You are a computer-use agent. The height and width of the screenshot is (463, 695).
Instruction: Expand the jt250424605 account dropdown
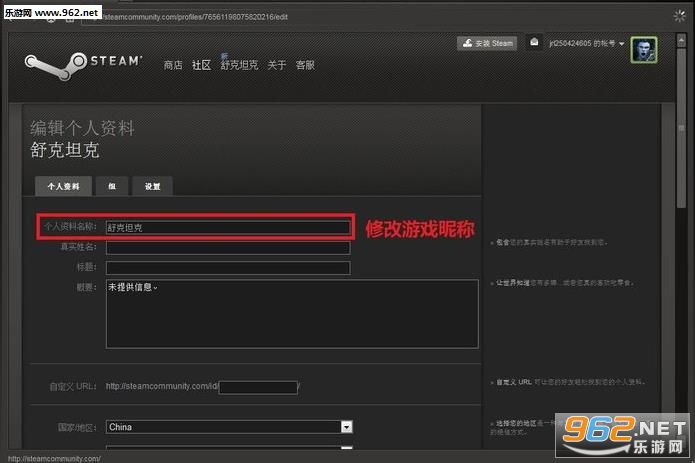pos(586,43)
